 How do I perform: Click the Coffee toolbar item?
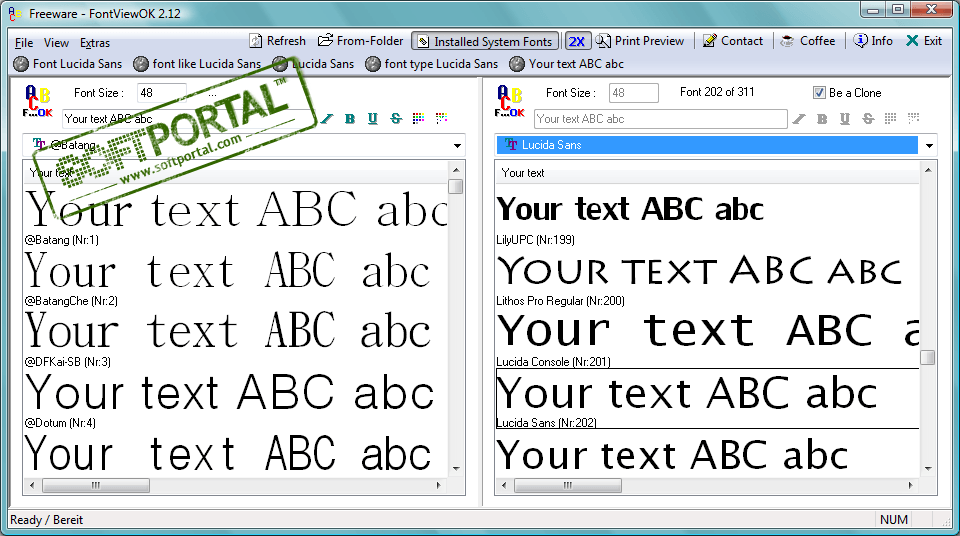coord(808,41)
